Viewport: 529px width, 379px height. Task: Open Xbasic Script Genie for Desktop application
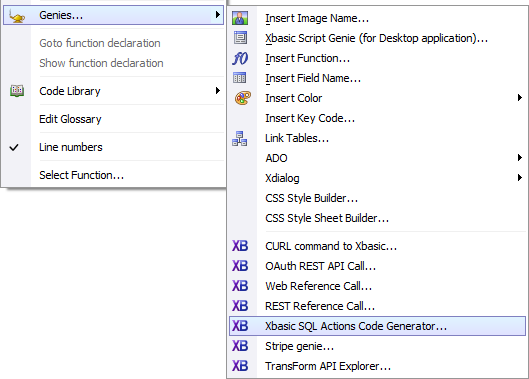[x=377, y=38]
